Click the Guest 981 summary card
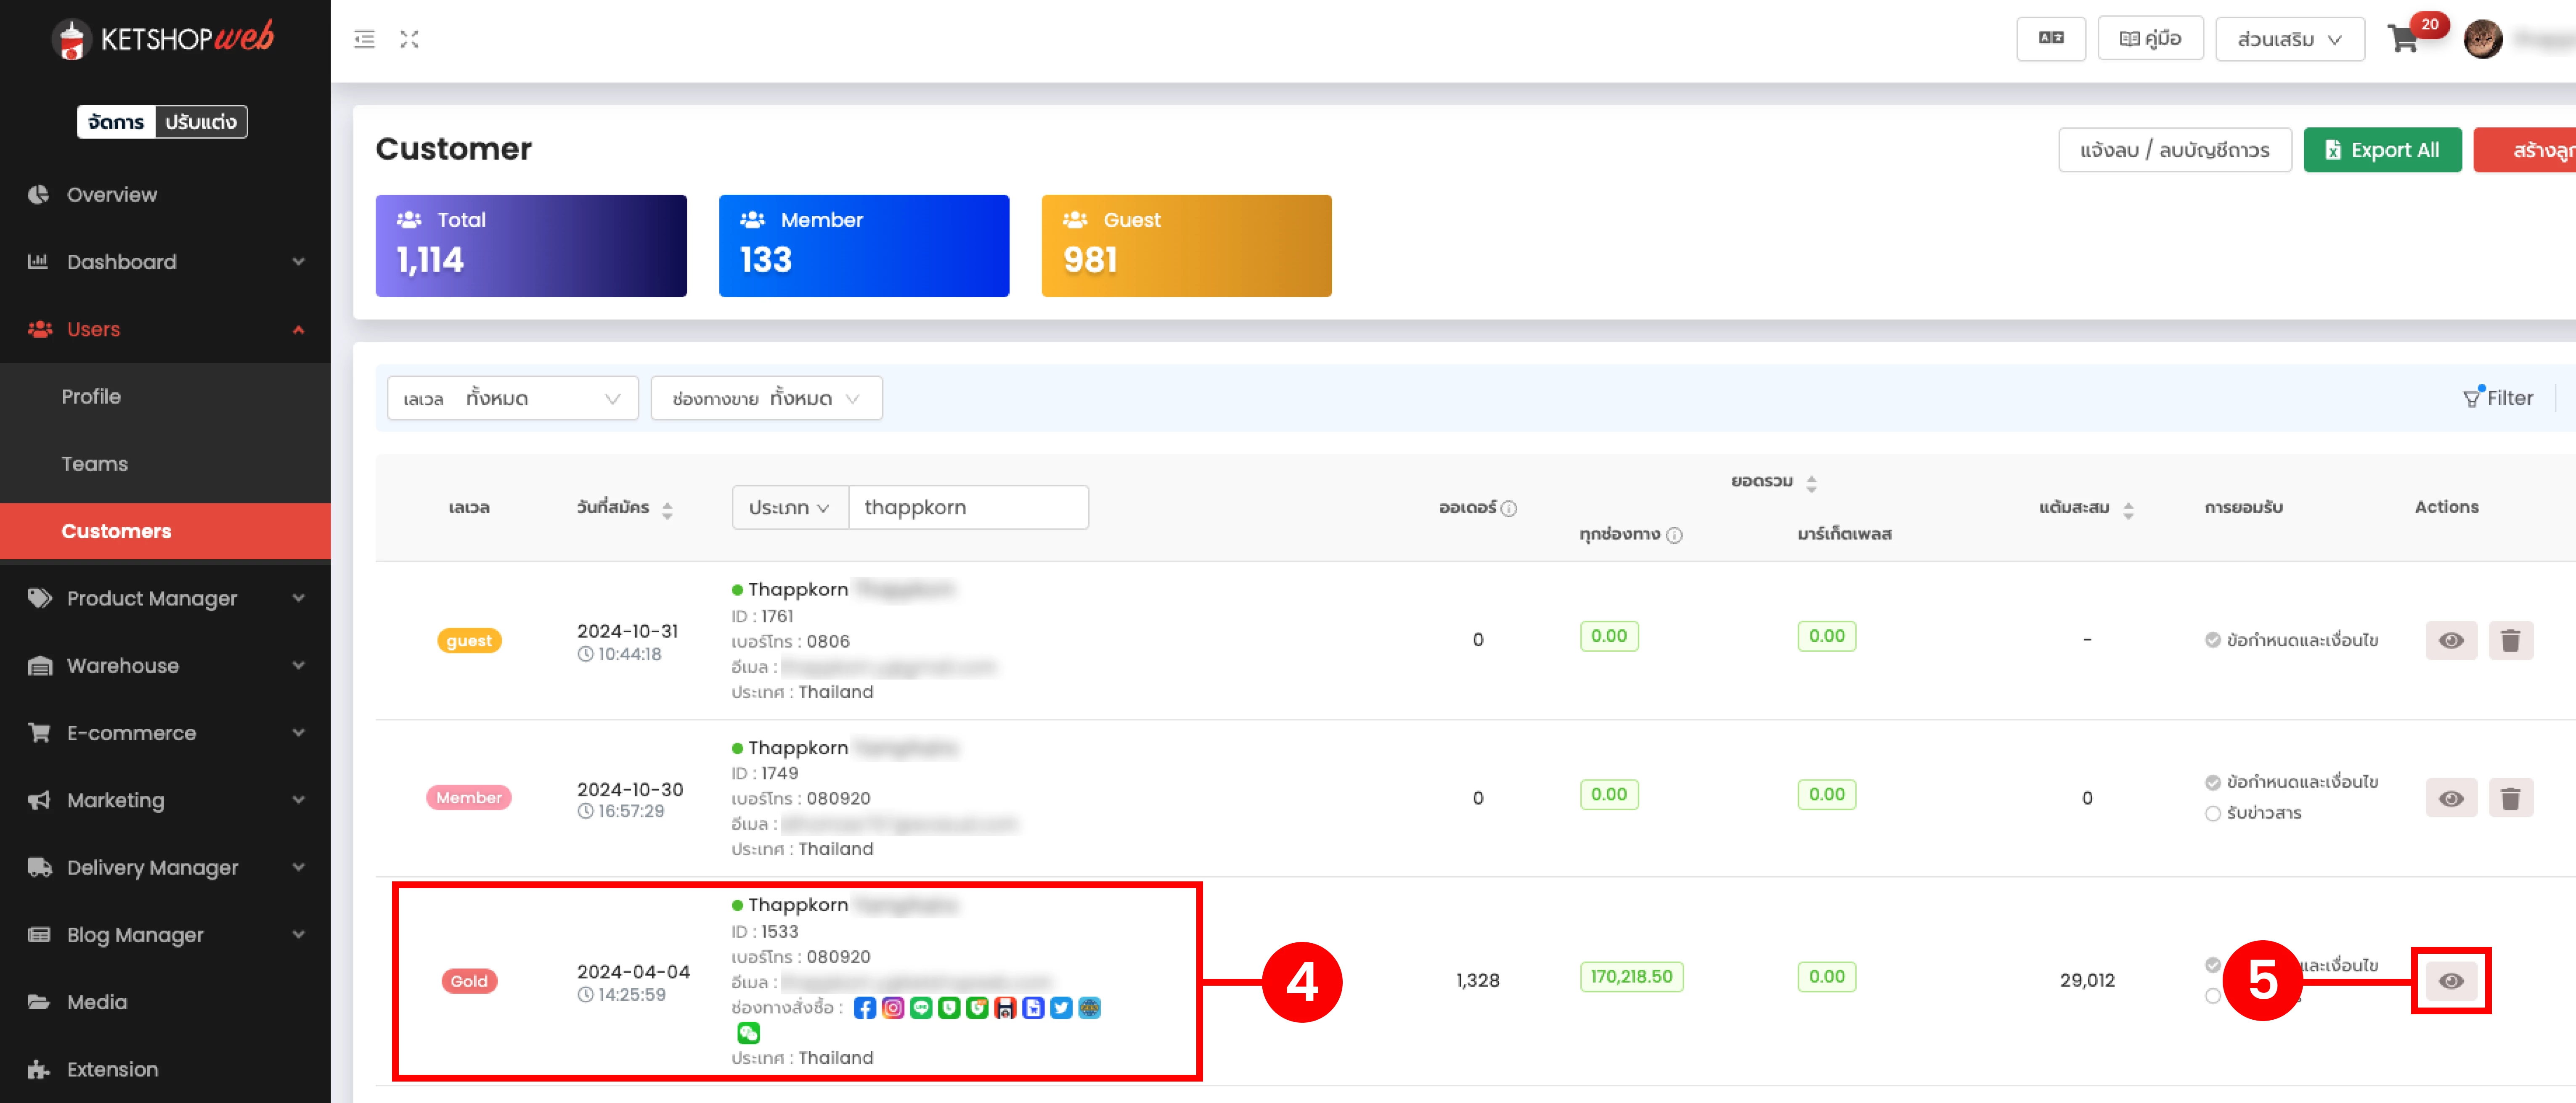Screen dimensions: 2576x1103 (1187, 246)
